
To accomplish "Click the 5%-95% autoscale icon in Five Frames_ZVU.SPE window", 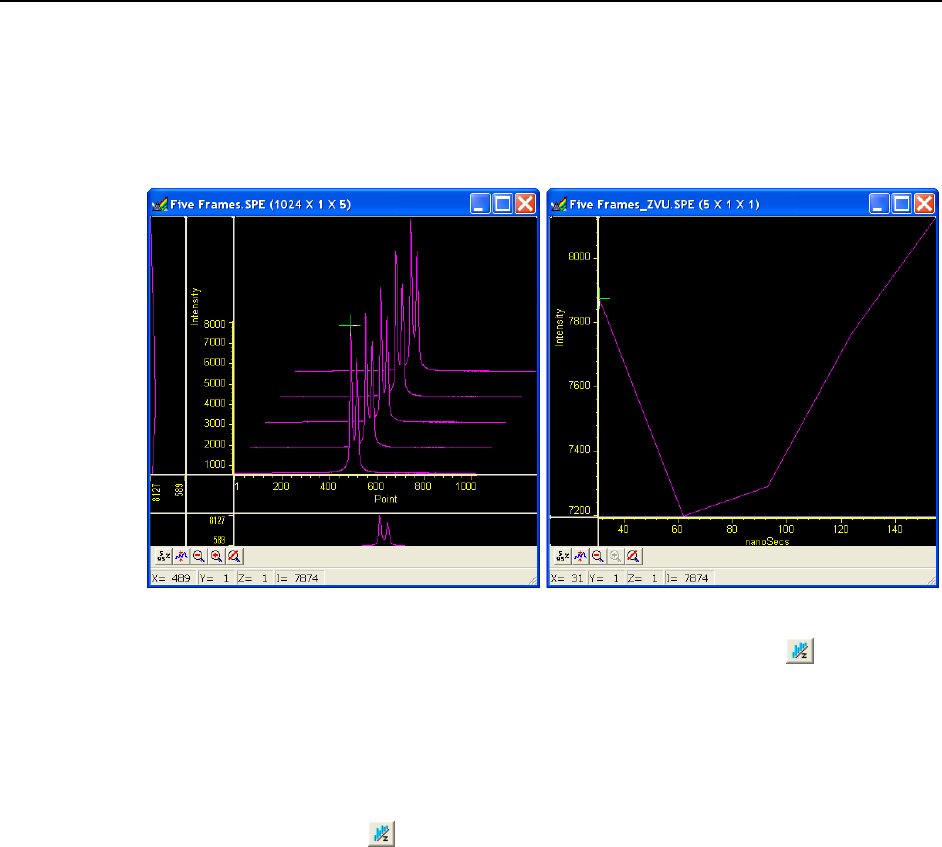I will tap(562, 556).
